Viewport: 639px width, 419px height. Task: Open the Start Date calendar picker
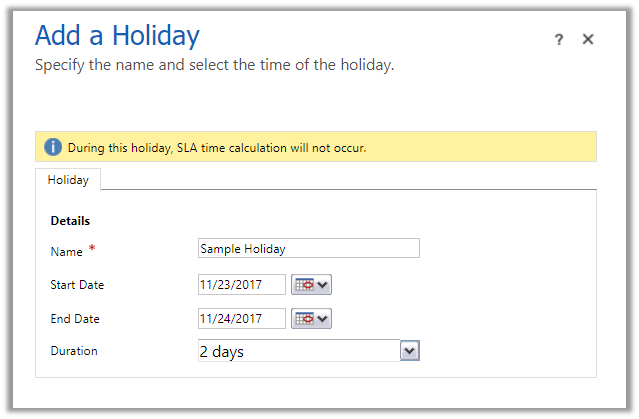click(311, 285)
